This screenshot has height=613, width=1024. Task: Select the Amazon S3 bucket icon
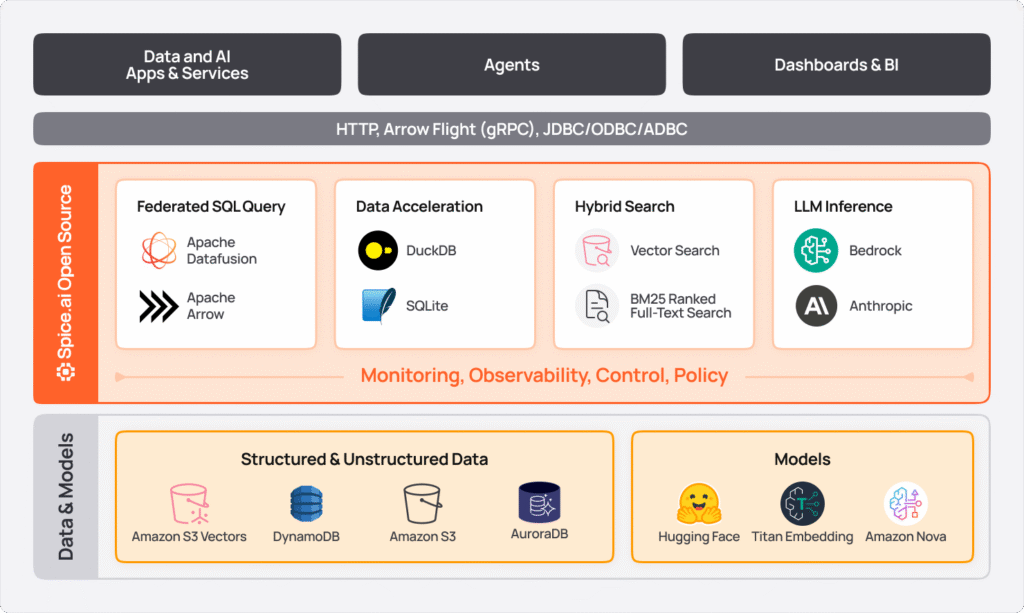(x=422, y=504)
